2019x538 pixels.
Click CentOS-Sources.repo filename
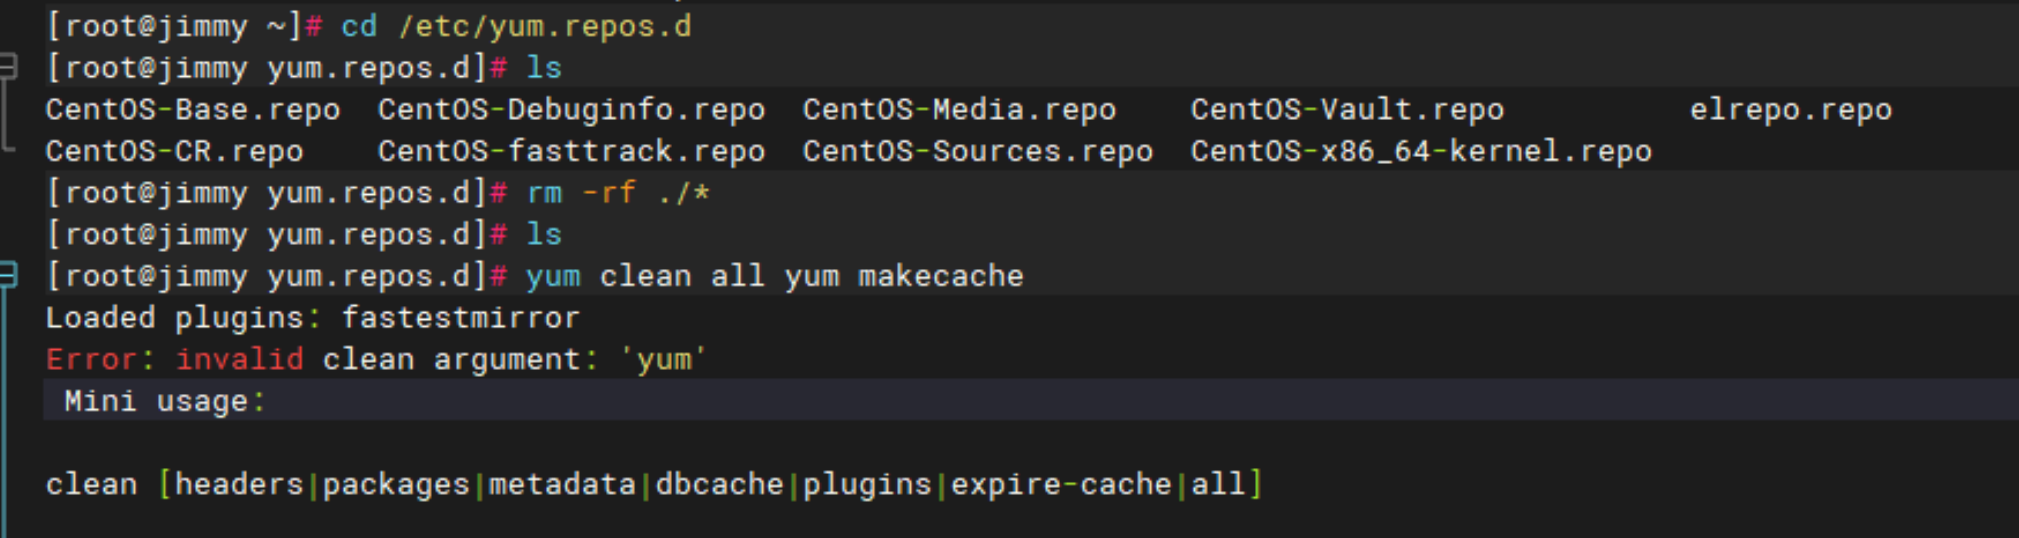(978, 151)
